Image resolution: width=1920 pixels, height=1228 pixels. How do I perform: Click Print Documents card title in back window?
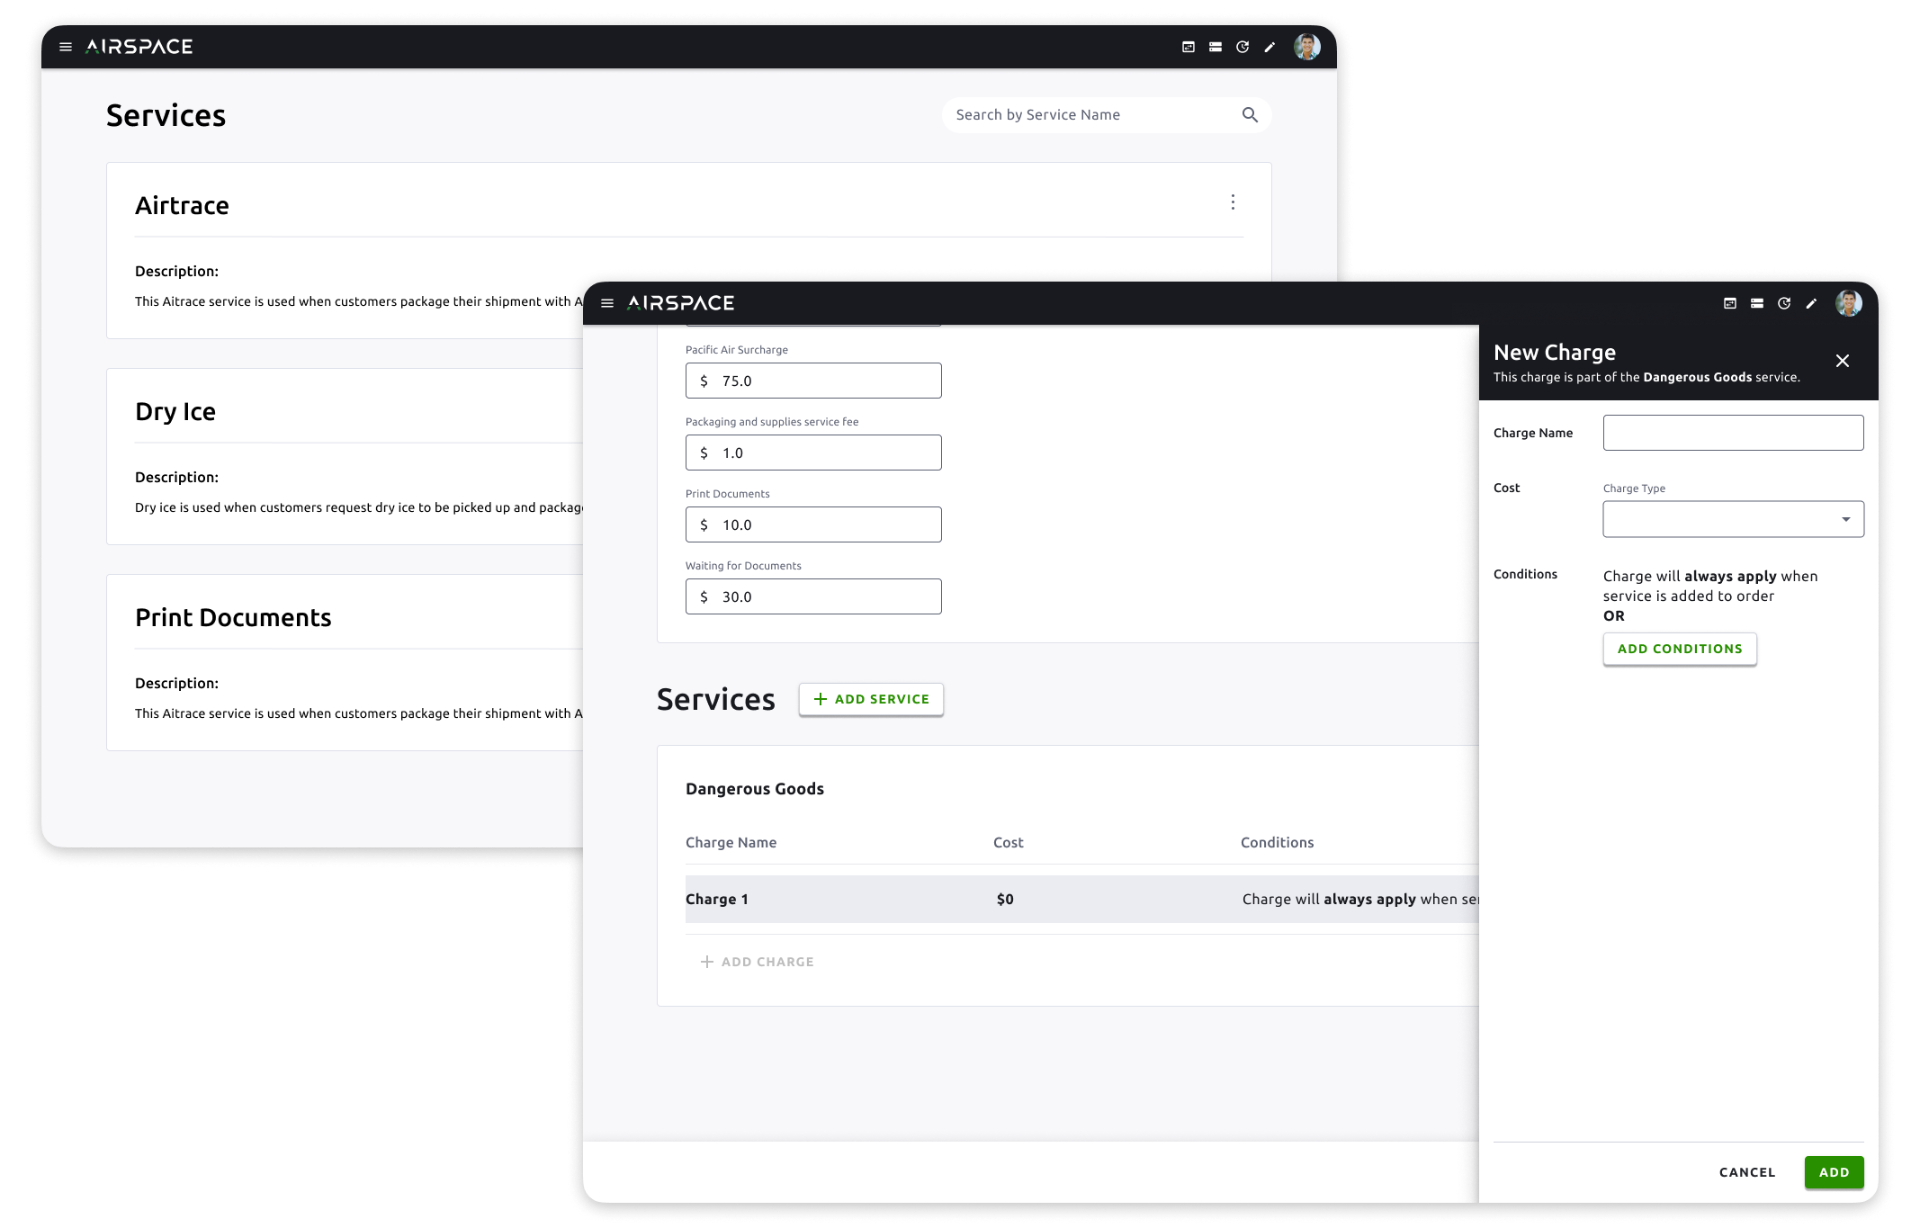233,617
